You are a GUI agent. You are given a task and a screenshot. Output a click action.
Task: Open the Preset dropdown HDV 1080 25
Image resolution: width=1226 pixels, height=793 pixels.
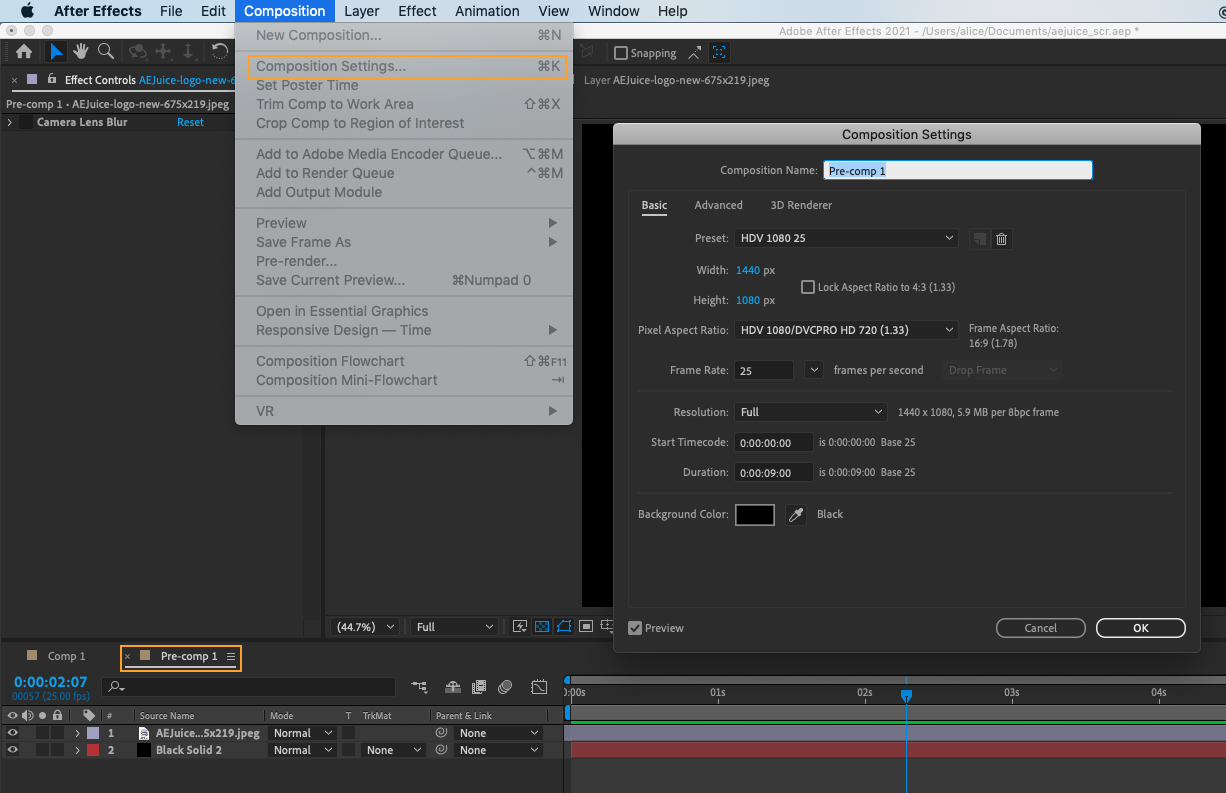click(846, 239)
